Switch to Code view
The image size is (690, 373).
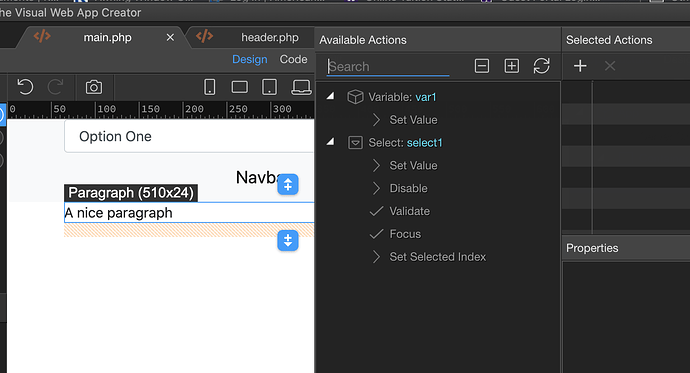[x=294, y=59]
